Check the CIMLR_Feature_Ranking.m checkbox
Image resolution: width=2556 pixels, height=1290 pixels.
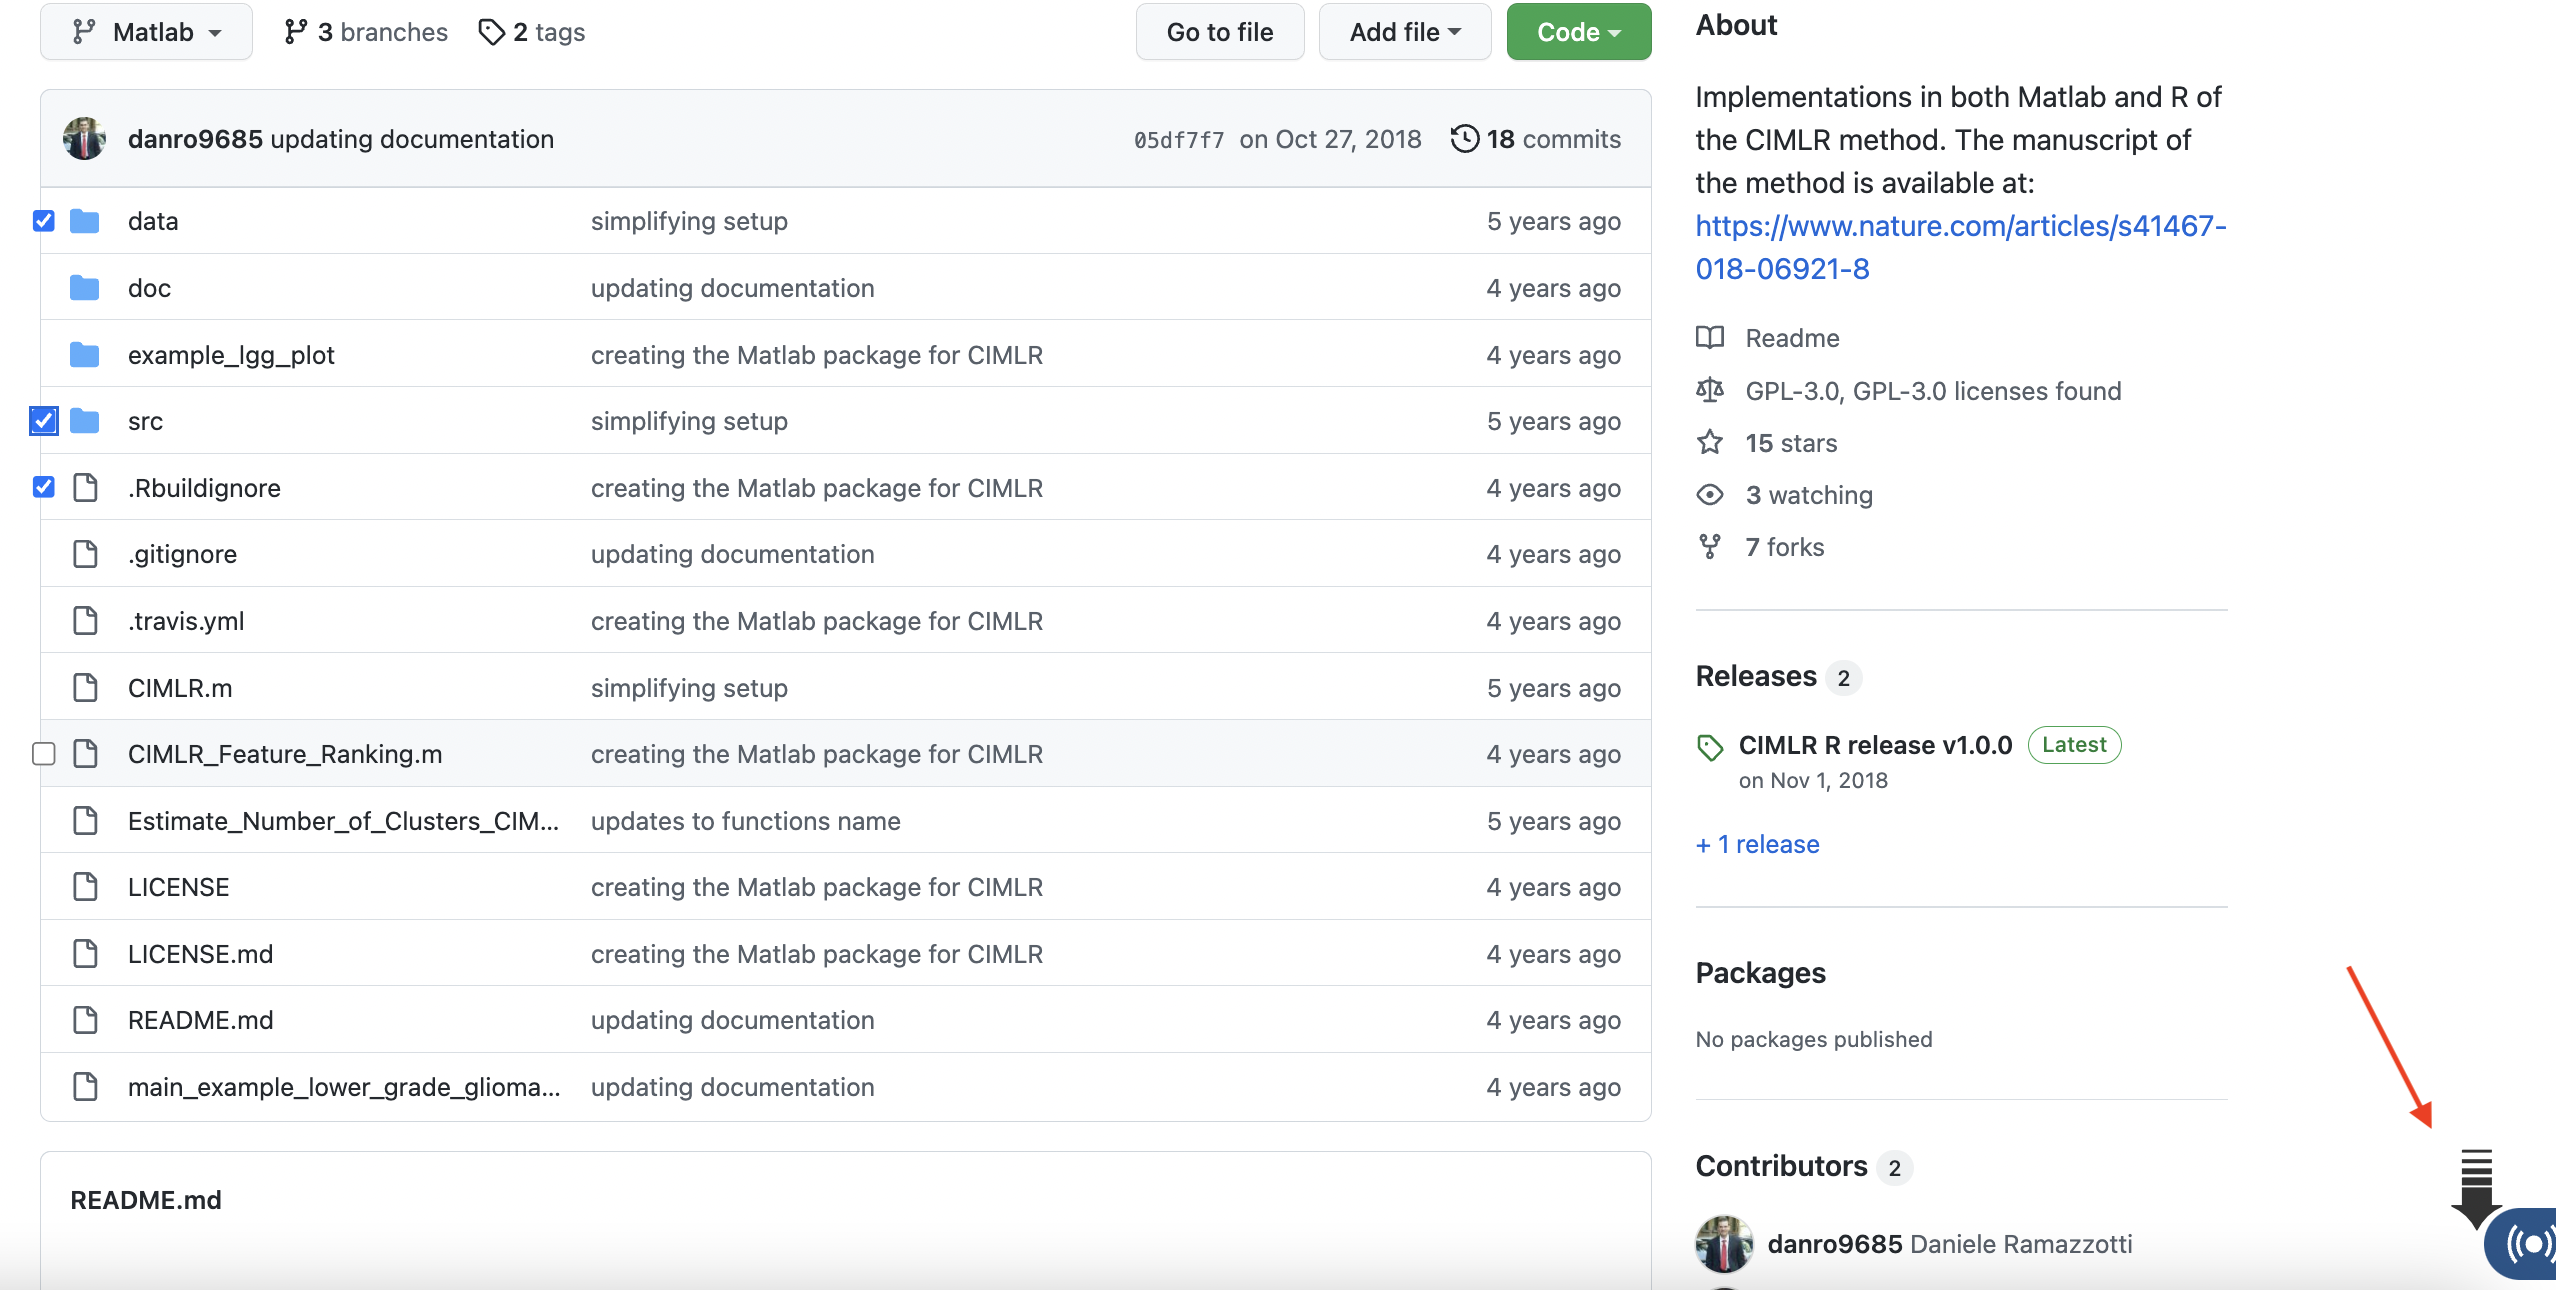click(x=44, y=753)
